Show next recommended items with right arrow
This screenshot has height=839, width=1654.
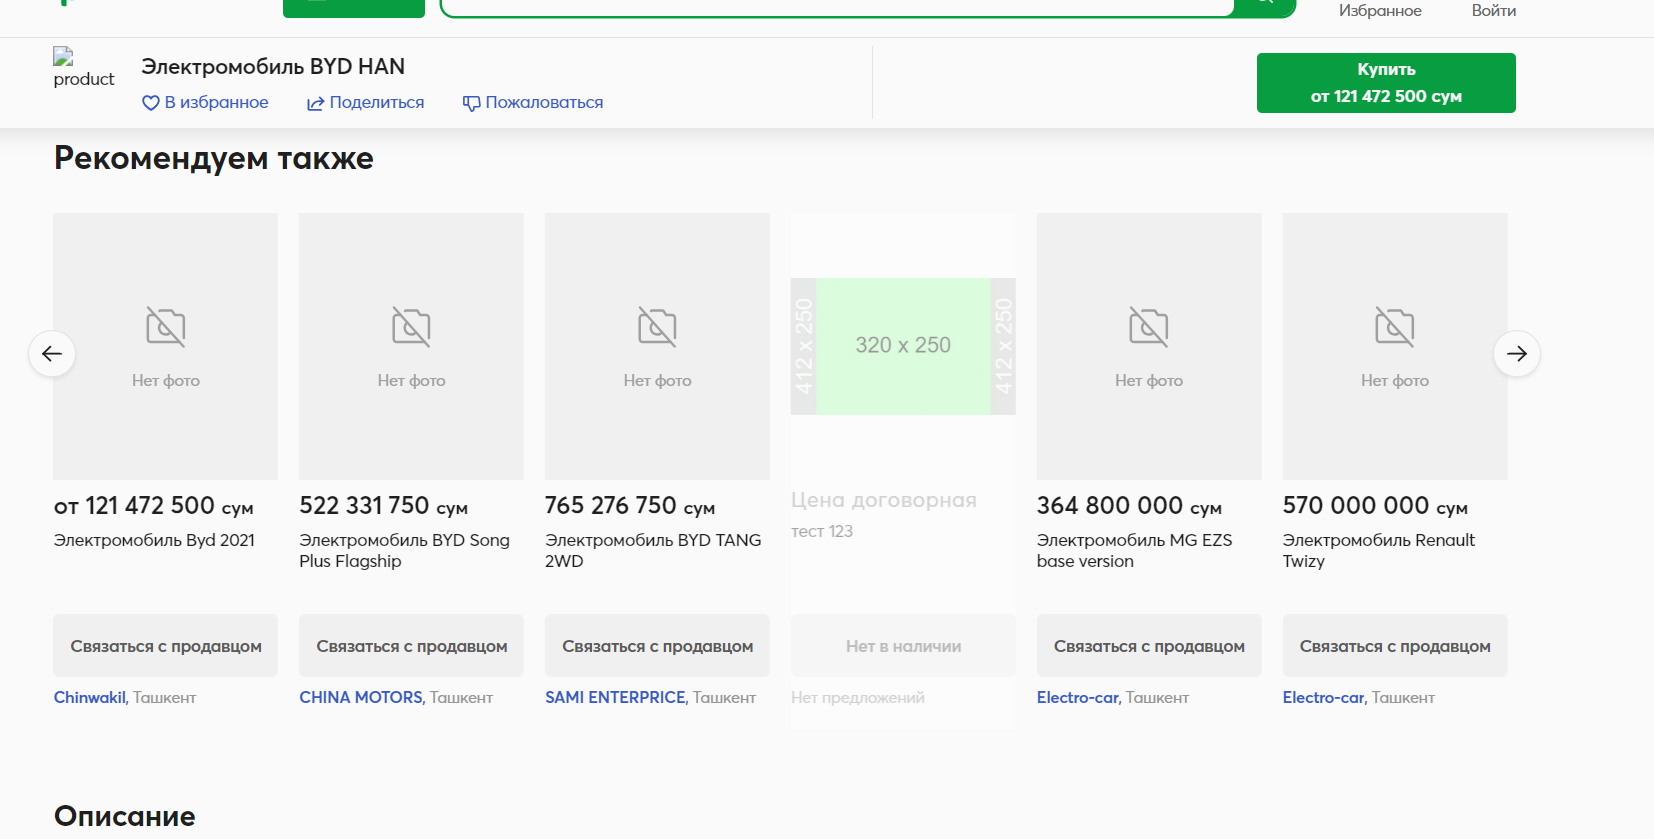(x=1517, y=354)
